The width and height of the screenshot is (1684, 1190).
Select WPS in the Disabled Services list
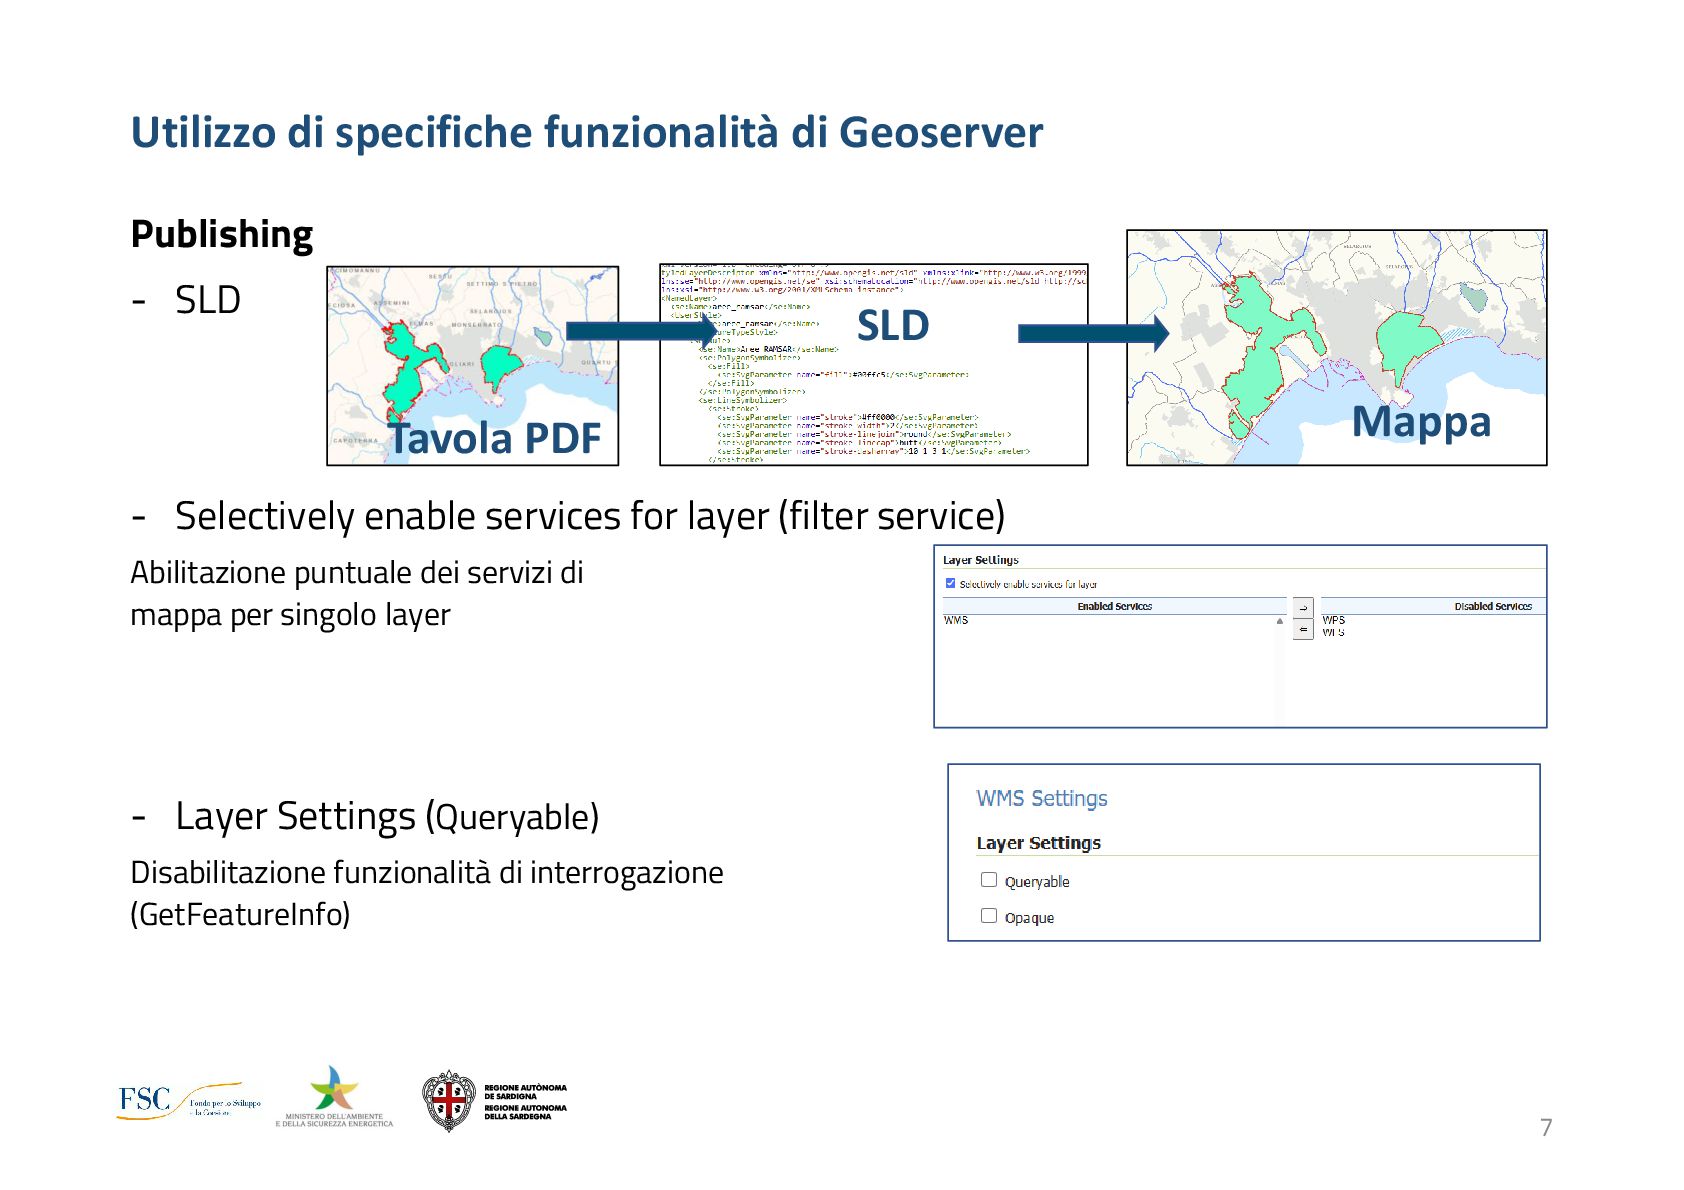(1334, 620)
